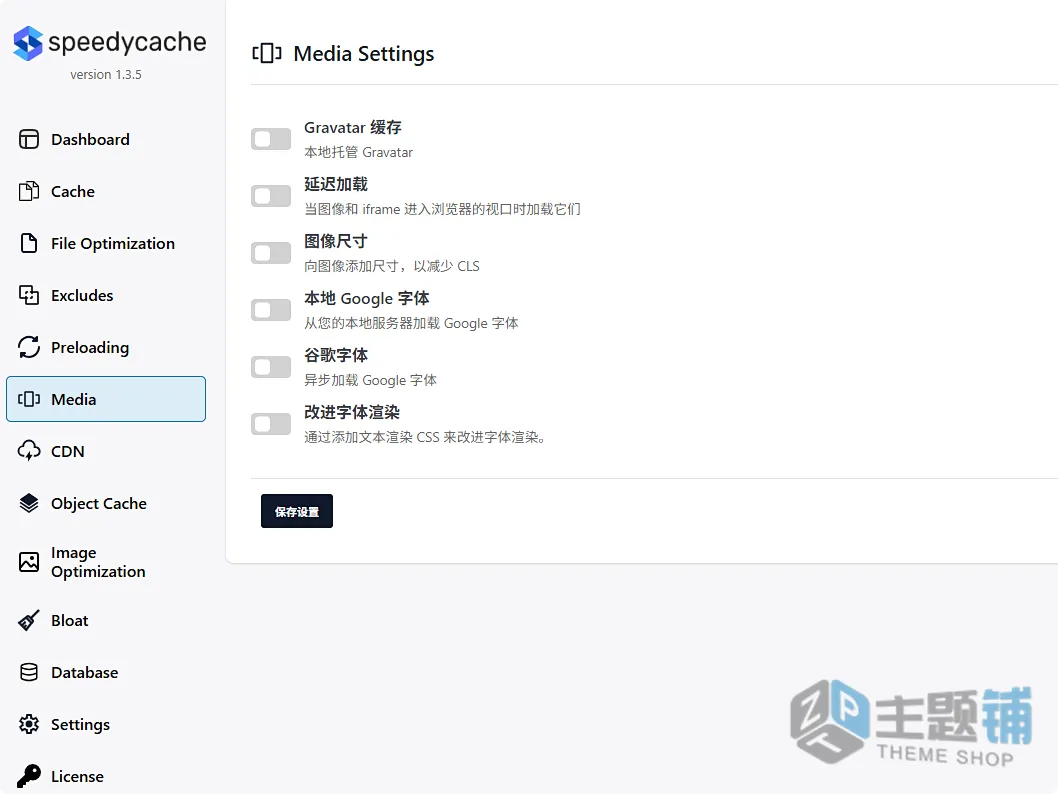
Task: Click the CDN cloud icon
Action: [x=29, y=451]
